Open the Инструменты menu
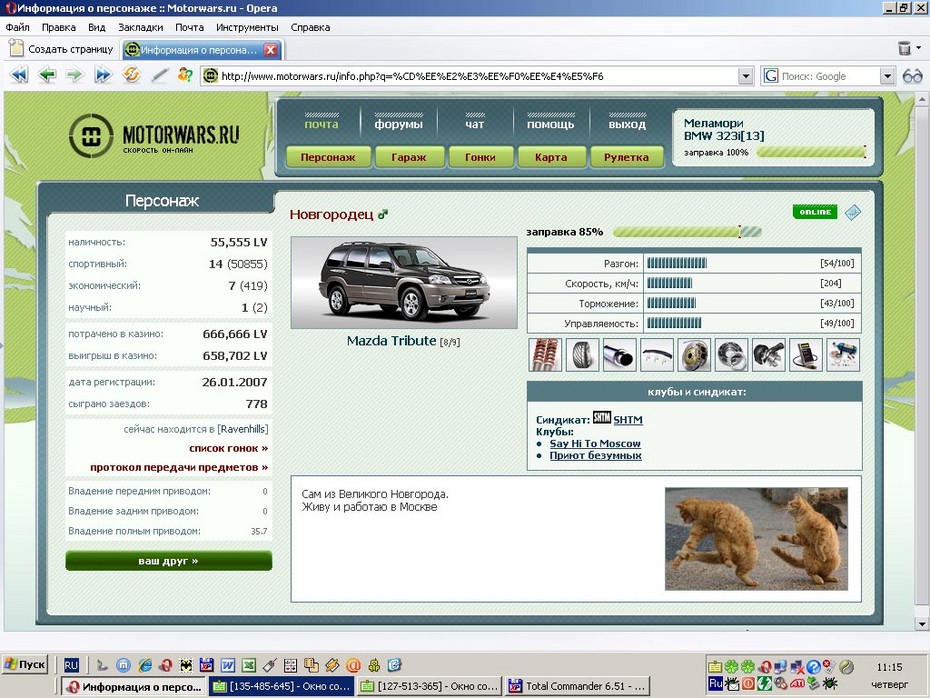The width and height of the screenshot is (930, 698). tap(247, 27)
